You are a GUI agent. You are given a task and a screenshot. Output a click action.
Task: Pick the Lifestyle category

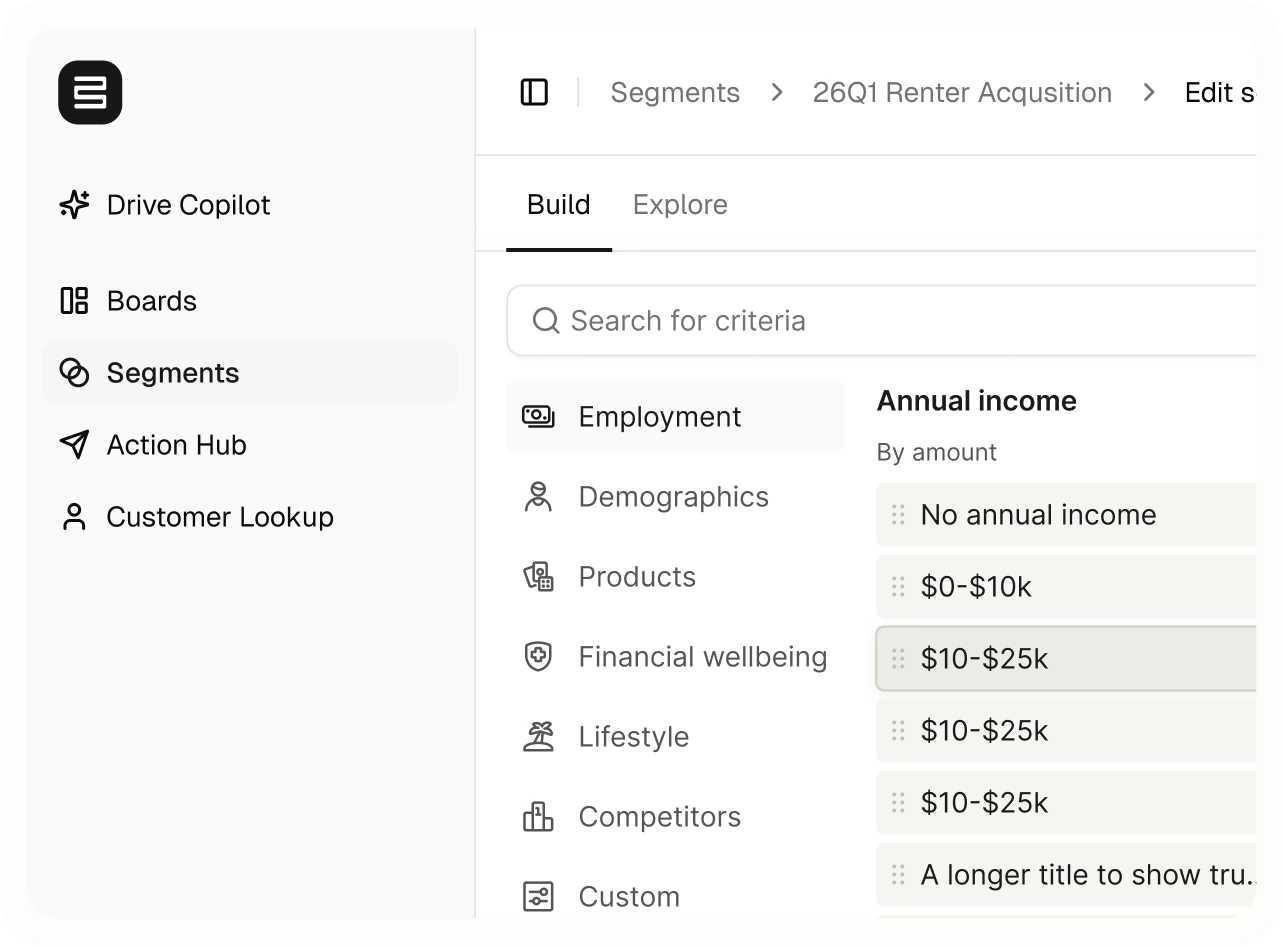[633, 737]
